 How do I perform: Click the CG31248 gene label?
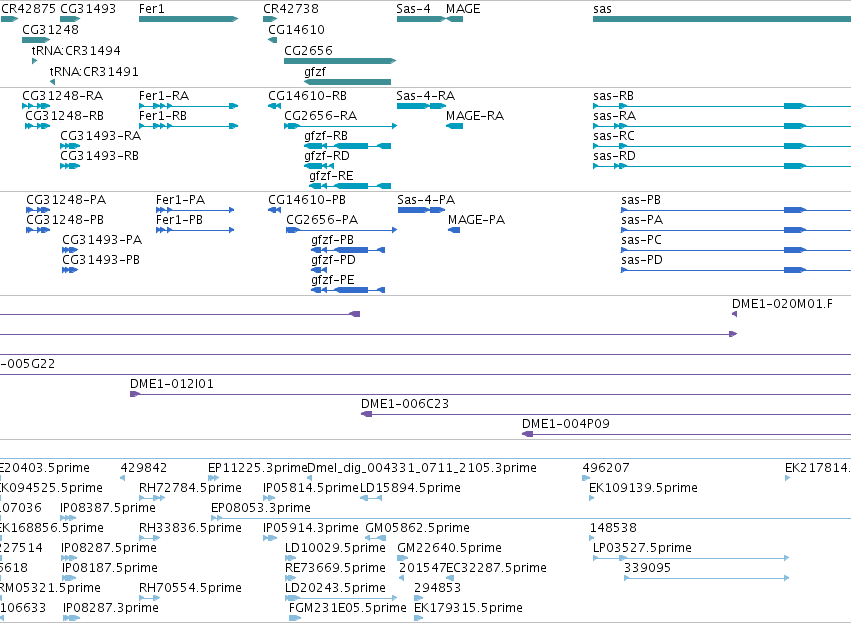click(x=50, y=29)
